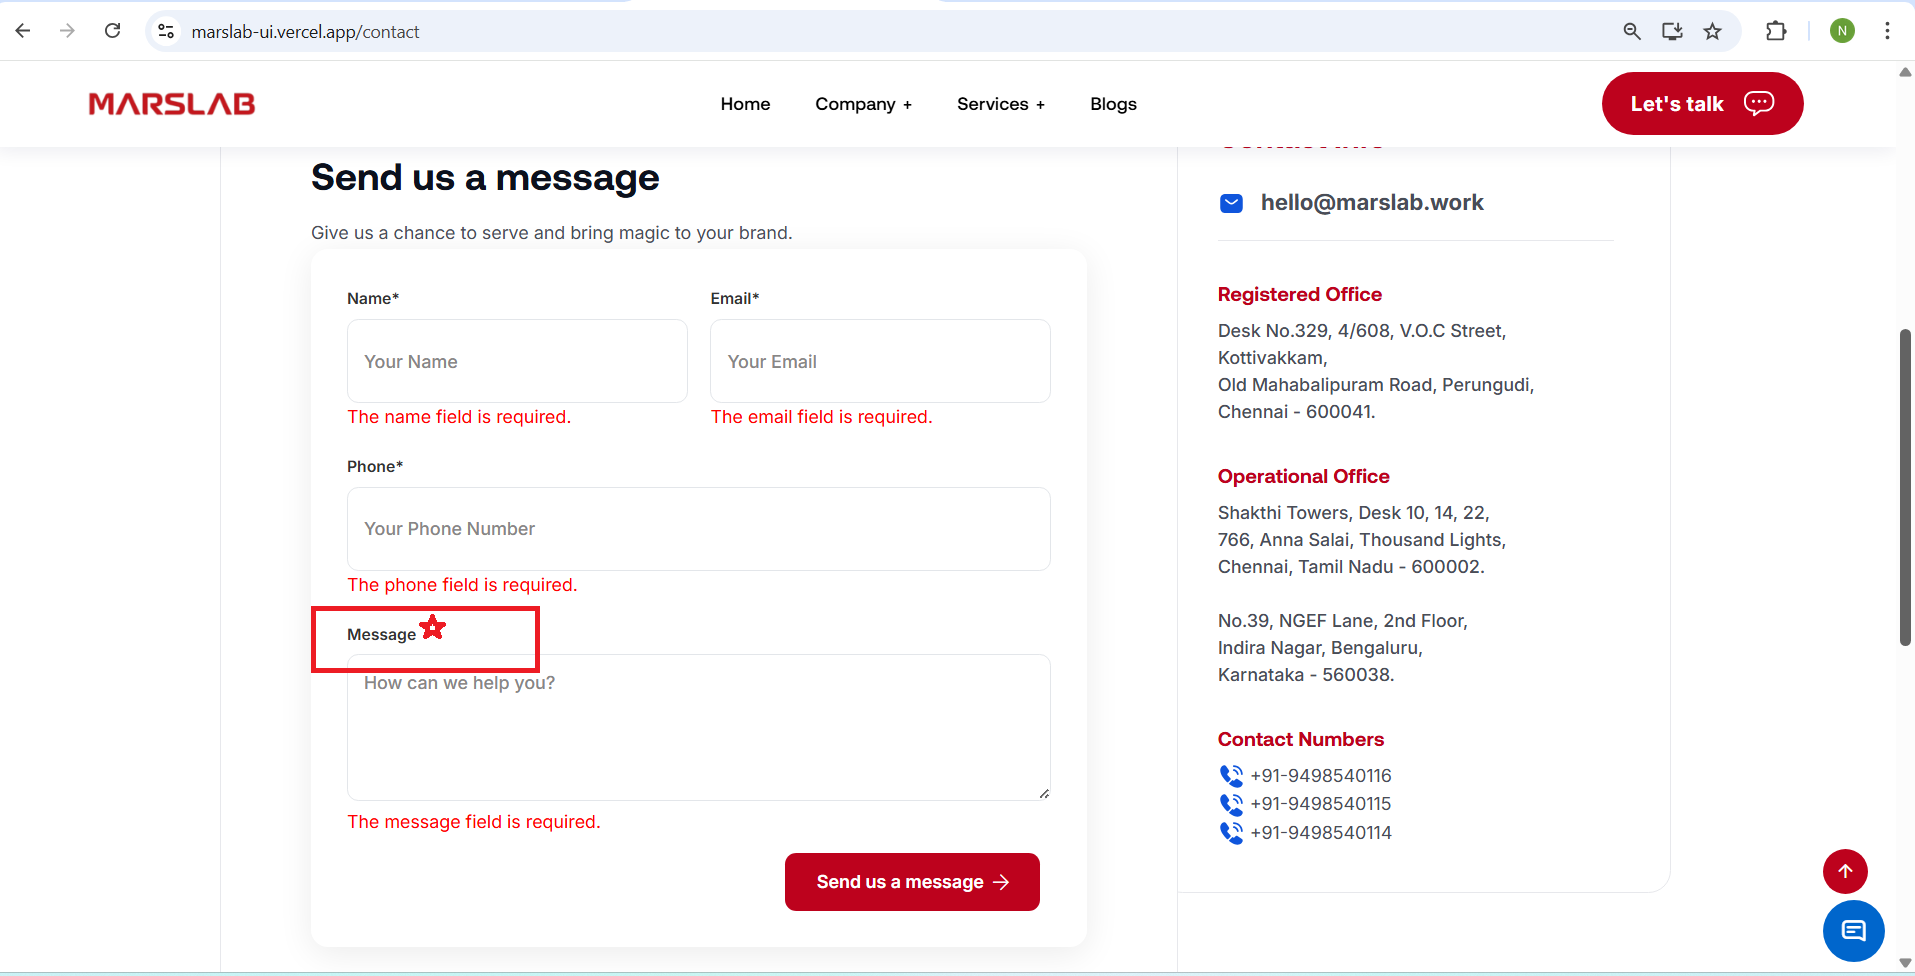Expand the Services menu
Image resolution: width=1915 pixels, height=976 pixels.
pos(1000,104)
